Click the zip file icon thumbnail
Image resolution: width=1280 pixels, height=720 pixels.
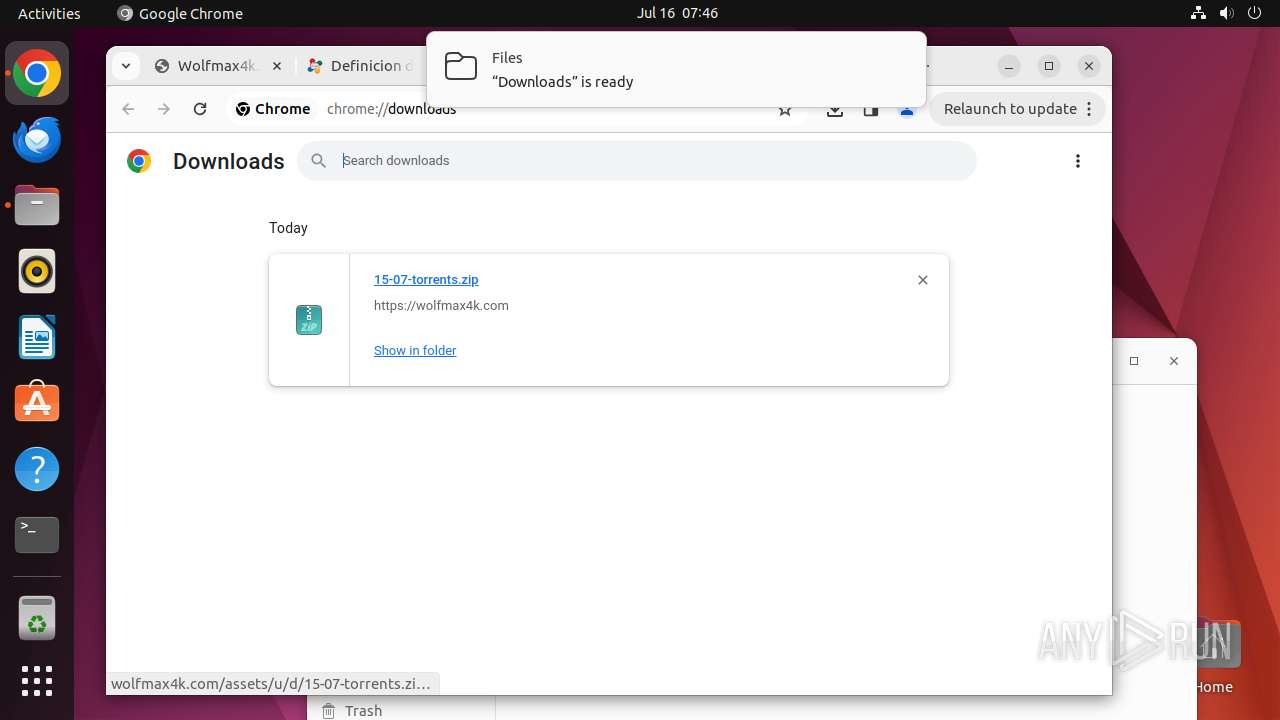tap(309, 320)
